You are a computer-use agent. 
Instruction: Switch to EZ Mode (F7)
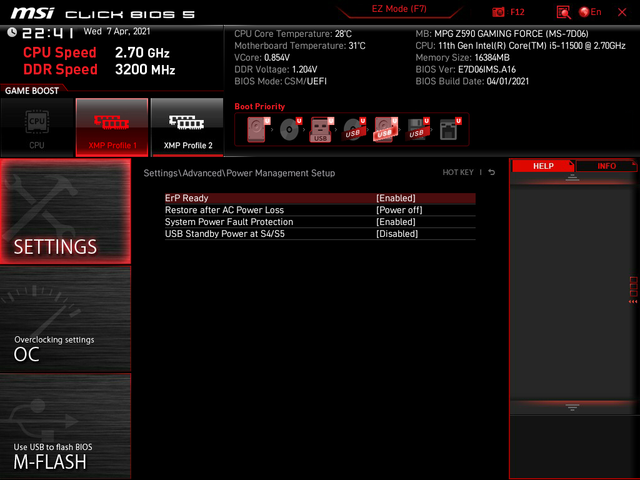point(399,9)
